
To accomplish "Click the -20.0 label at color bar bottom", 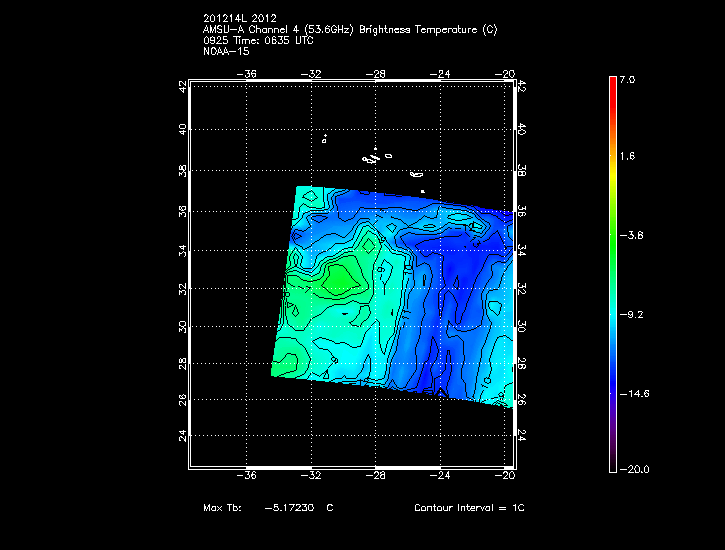I will (x=635, y=469).
